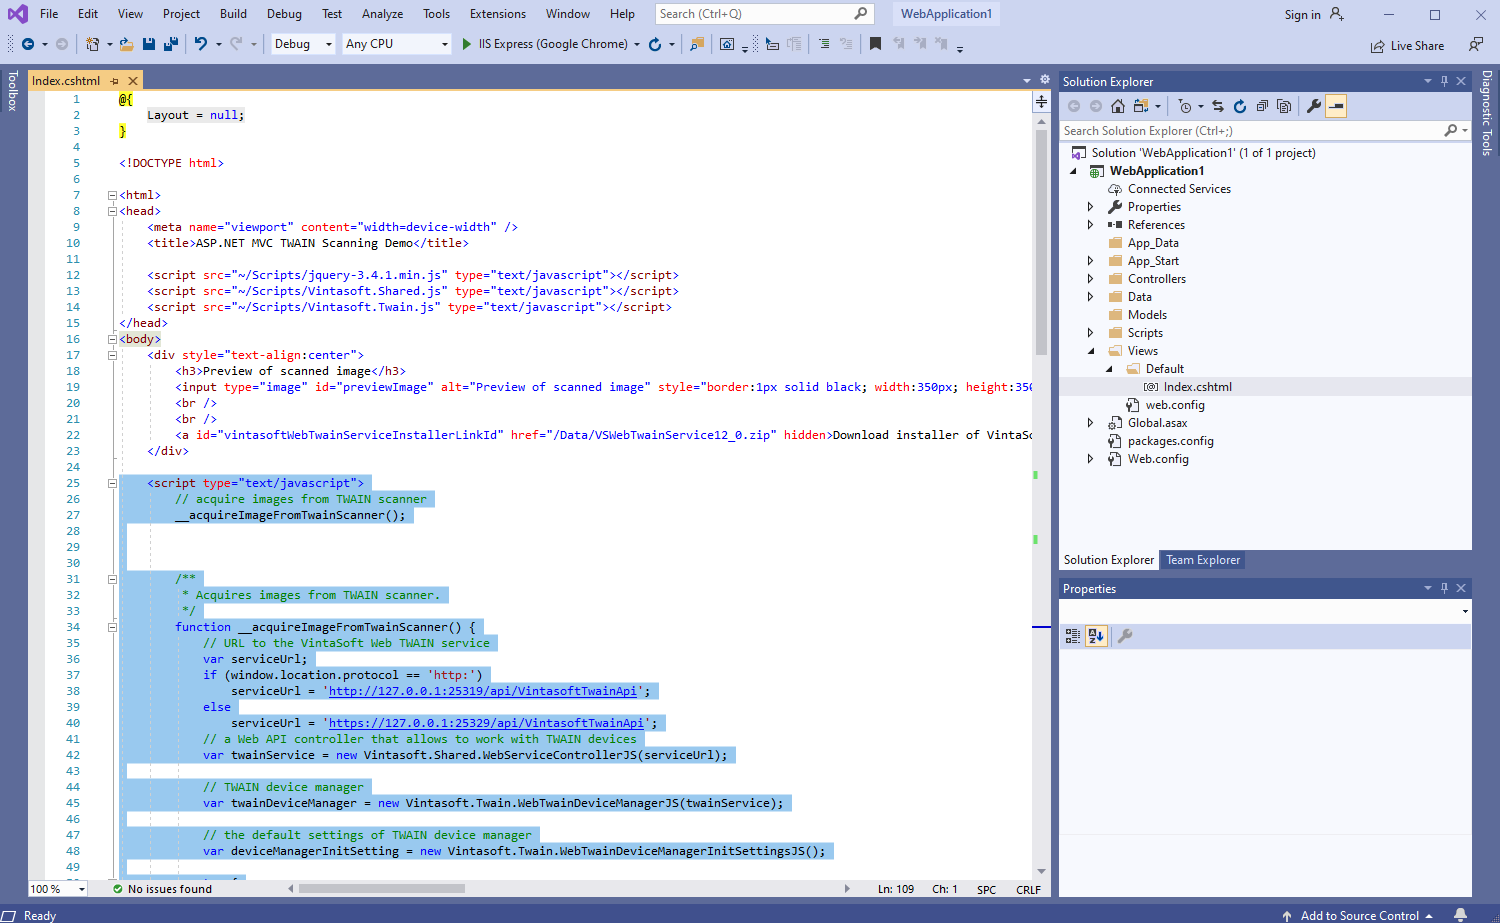Click the CRLF line ending indicator
Screen dimensions: 1500x923
[x=1028, y=889]
